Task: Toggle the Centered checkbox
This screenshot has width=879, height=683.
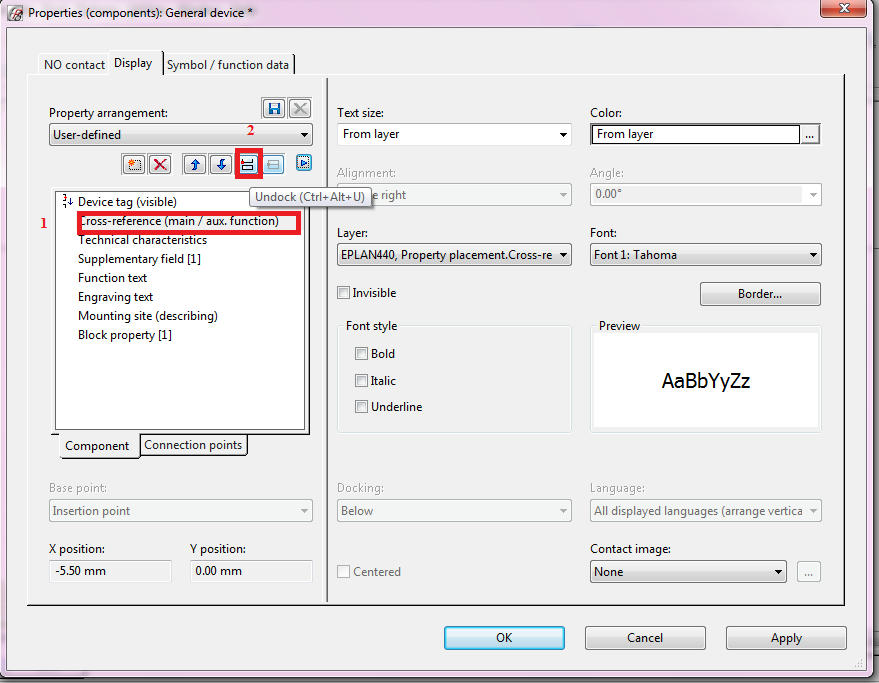Action: [343, 571]
